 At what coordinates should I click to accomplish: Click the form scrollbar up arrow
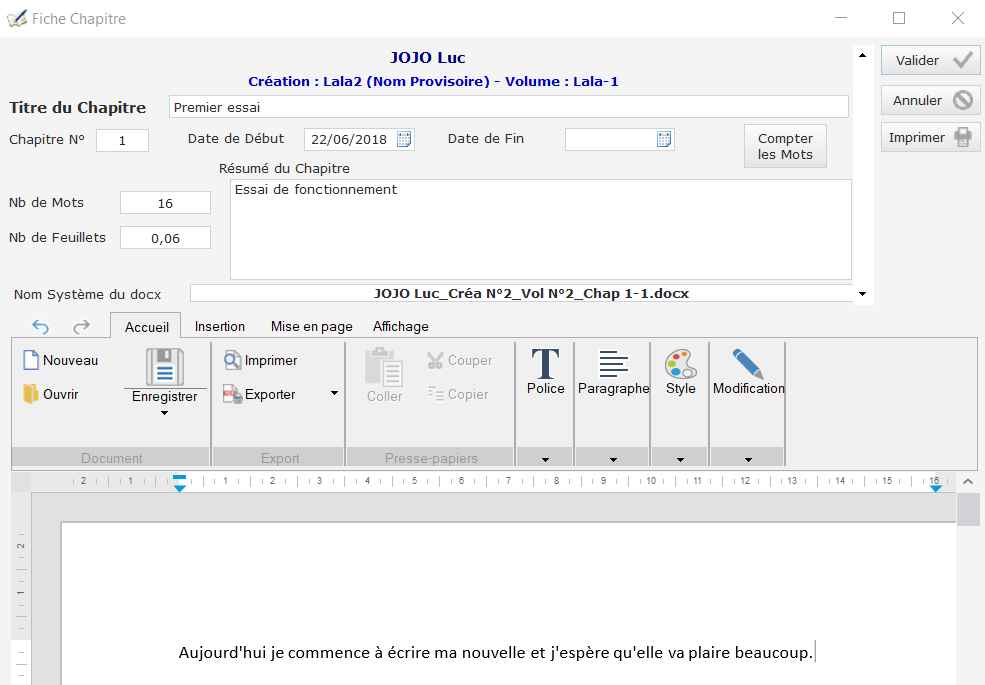click(863, 55)
